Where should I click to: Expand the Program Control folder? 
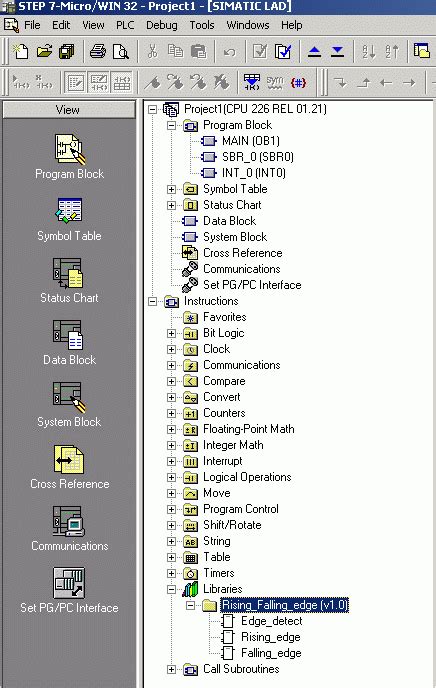pos(172,509)
